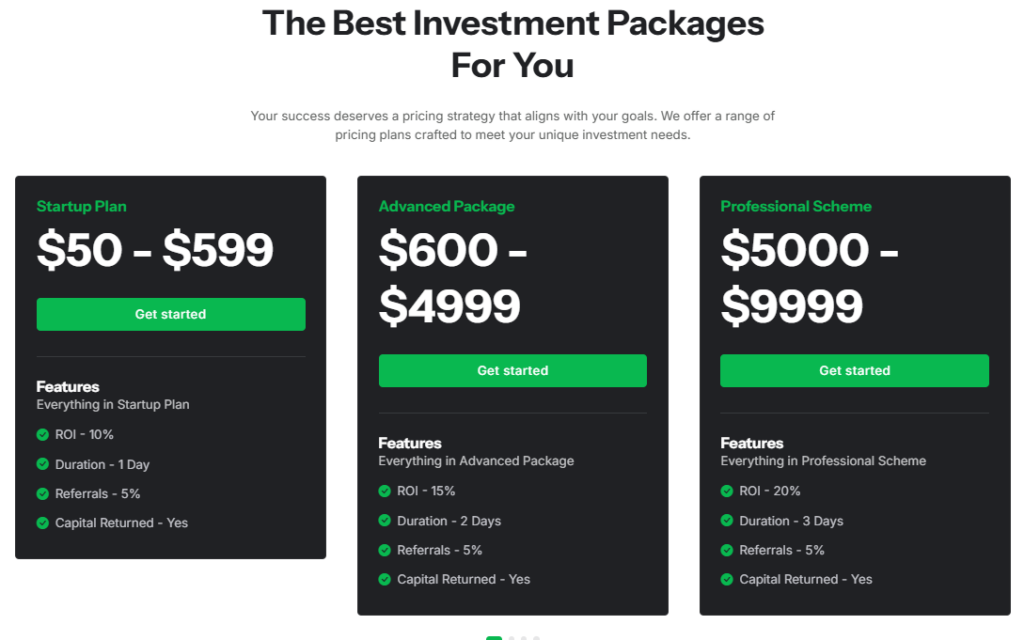
Task: Select the Advanced Package title
Action: 446,207
